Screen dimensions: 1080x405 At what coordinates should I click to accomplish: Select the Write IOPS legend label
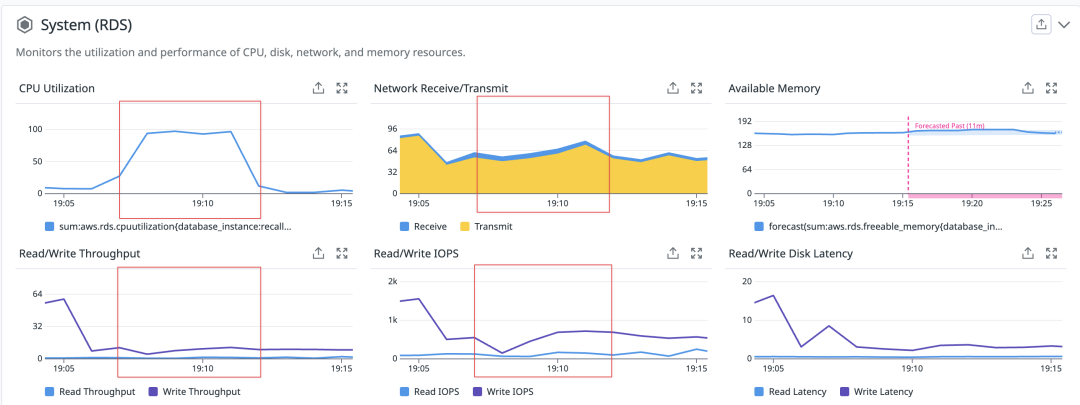point(510,391)
